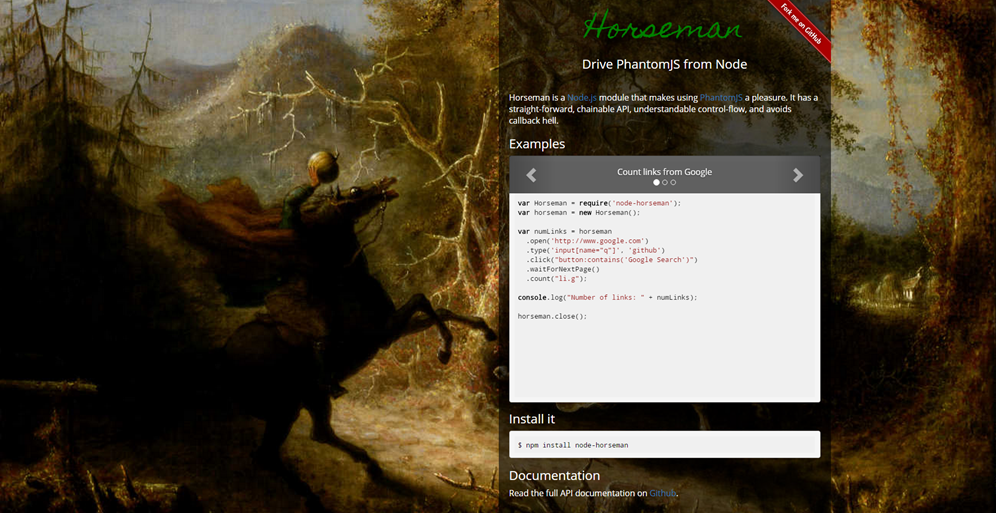The image size is (996, 513).
Task: Follow the Node.js link in the intro
Action: click(582, 98)
